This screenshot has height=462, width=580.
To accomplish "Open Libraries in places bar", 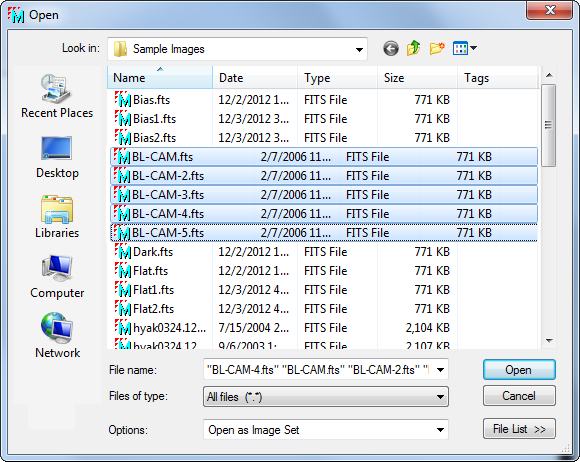I will (x=57, y=217).
